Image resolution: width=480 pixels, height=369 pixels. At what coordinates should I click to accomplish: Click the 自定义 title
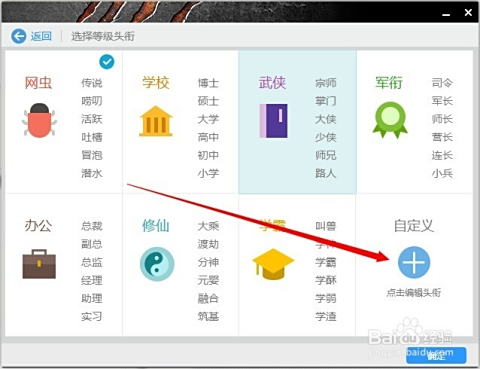pos(414,226)
